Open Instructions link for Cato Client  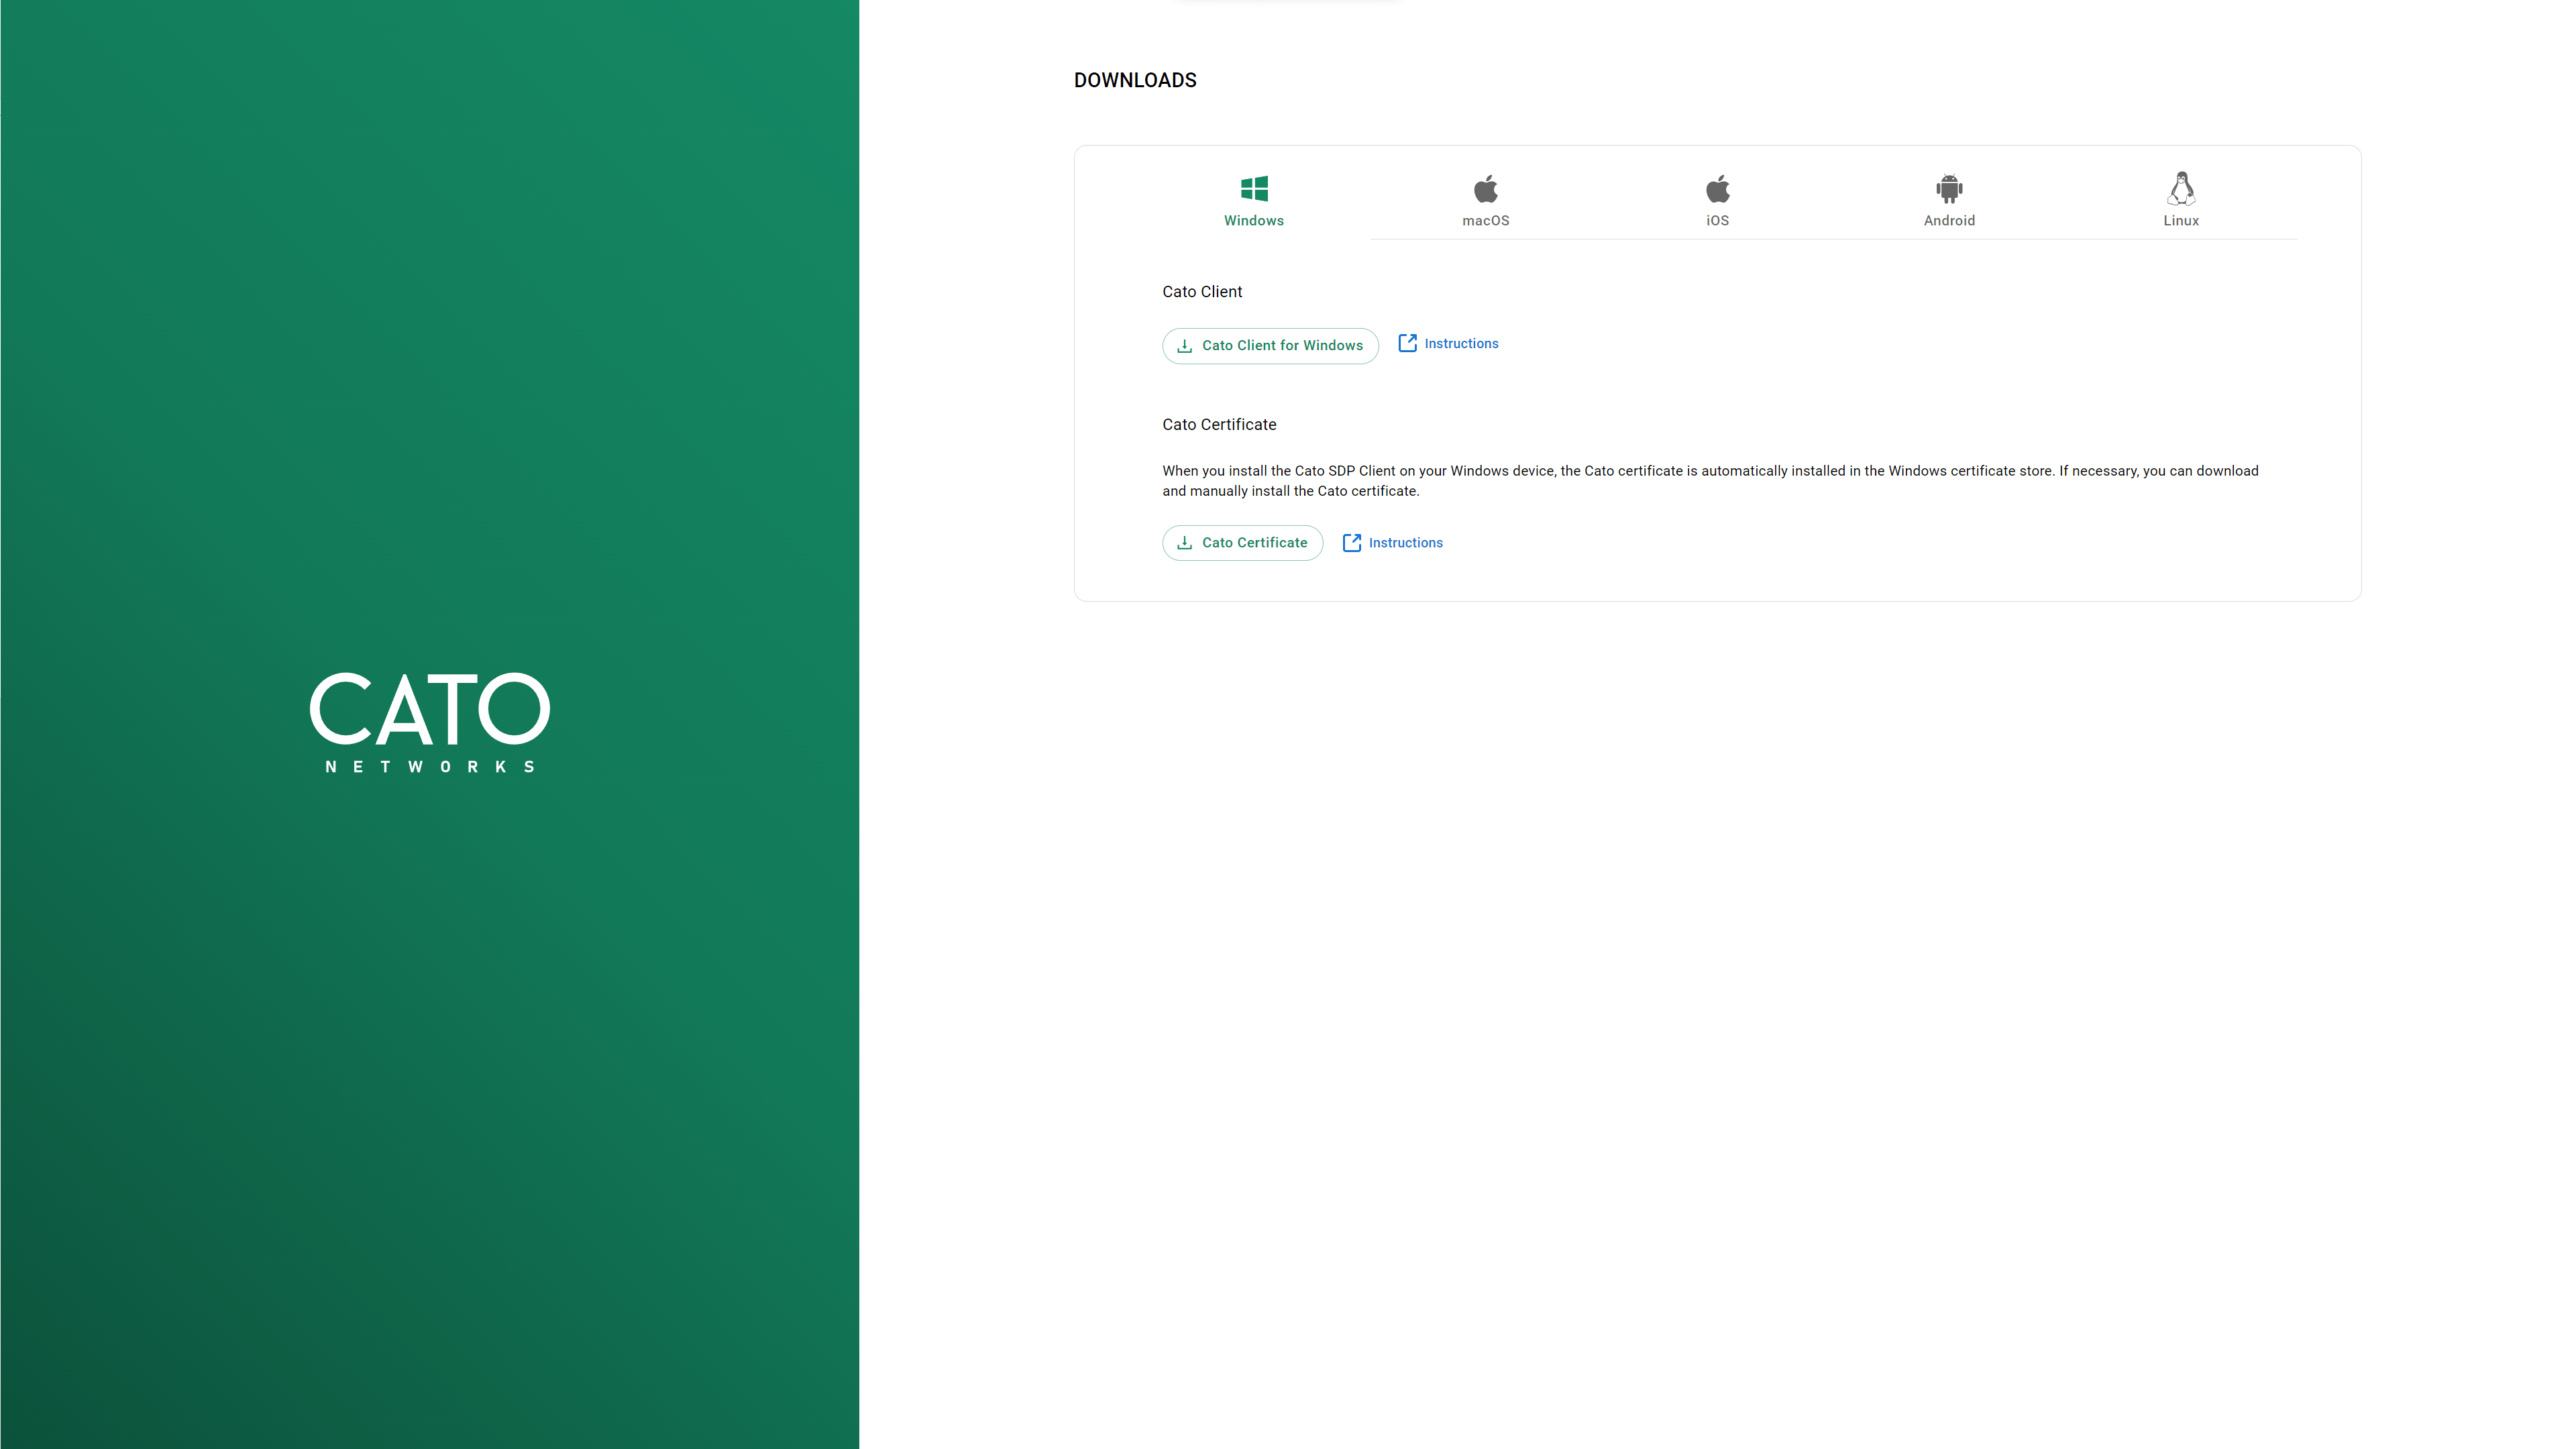pos(1461,344)
